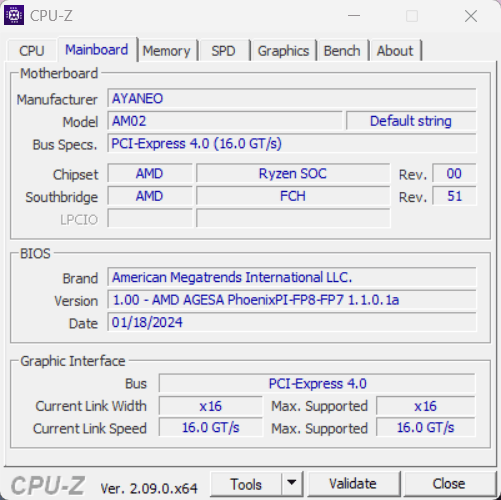Open the Memory tab
Screen dimensions: 501x500
[167, 51]
